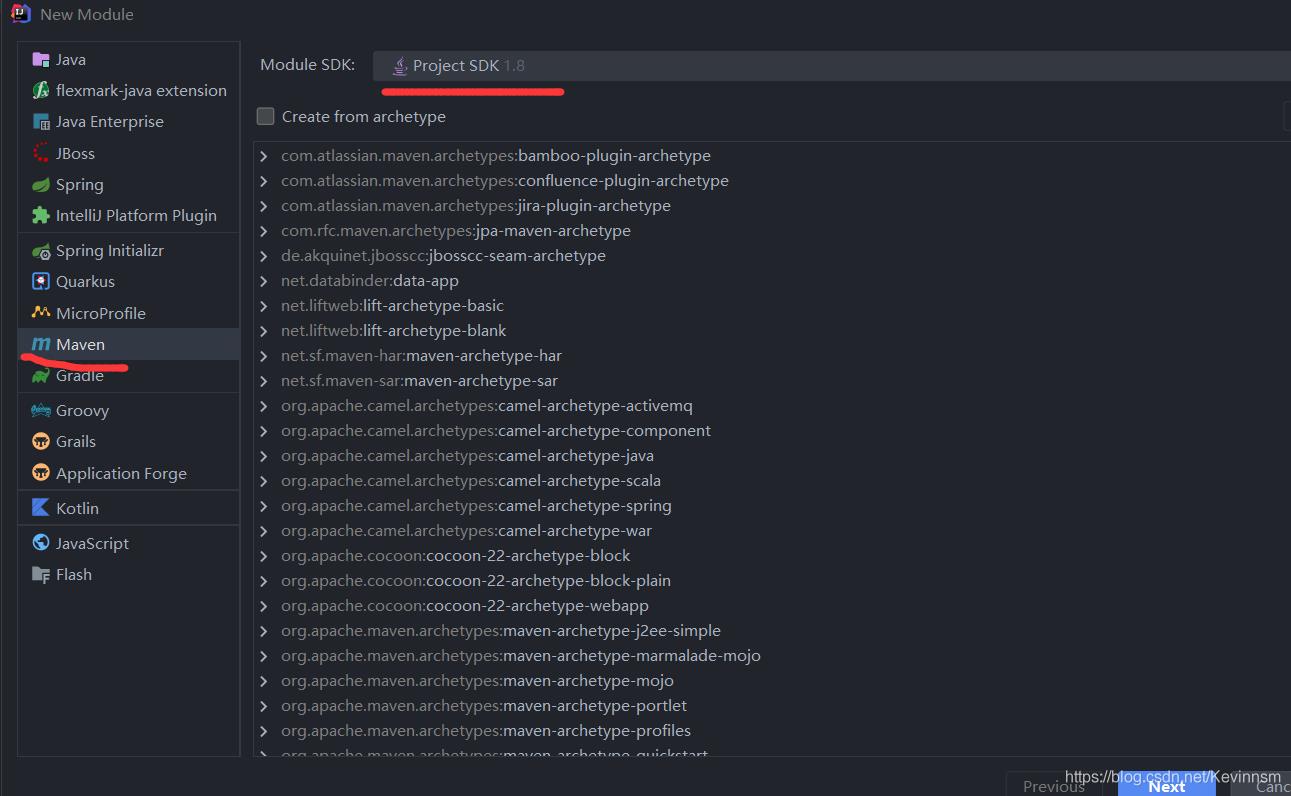Expand jpa-maven-archetype node
The width and height of the screenshot is (1291, 796).
pyautogui.click(x=264, y=231)
